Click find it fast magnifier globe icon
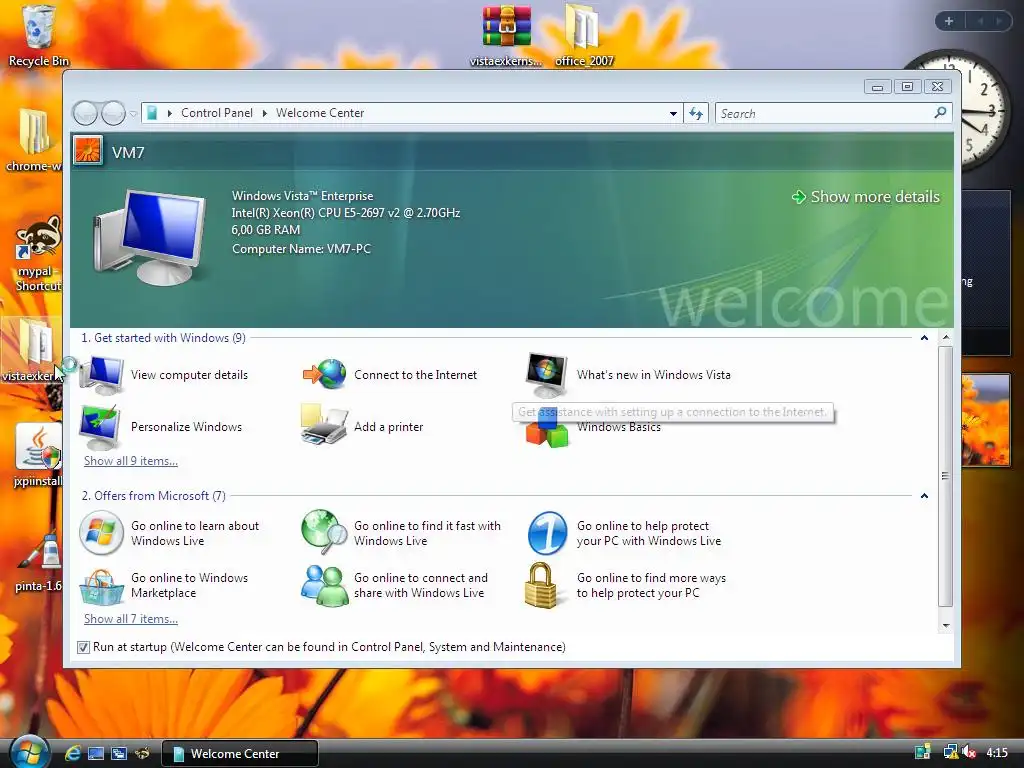The width and height of the screenshot is (1024, 768). click(325, 531)
